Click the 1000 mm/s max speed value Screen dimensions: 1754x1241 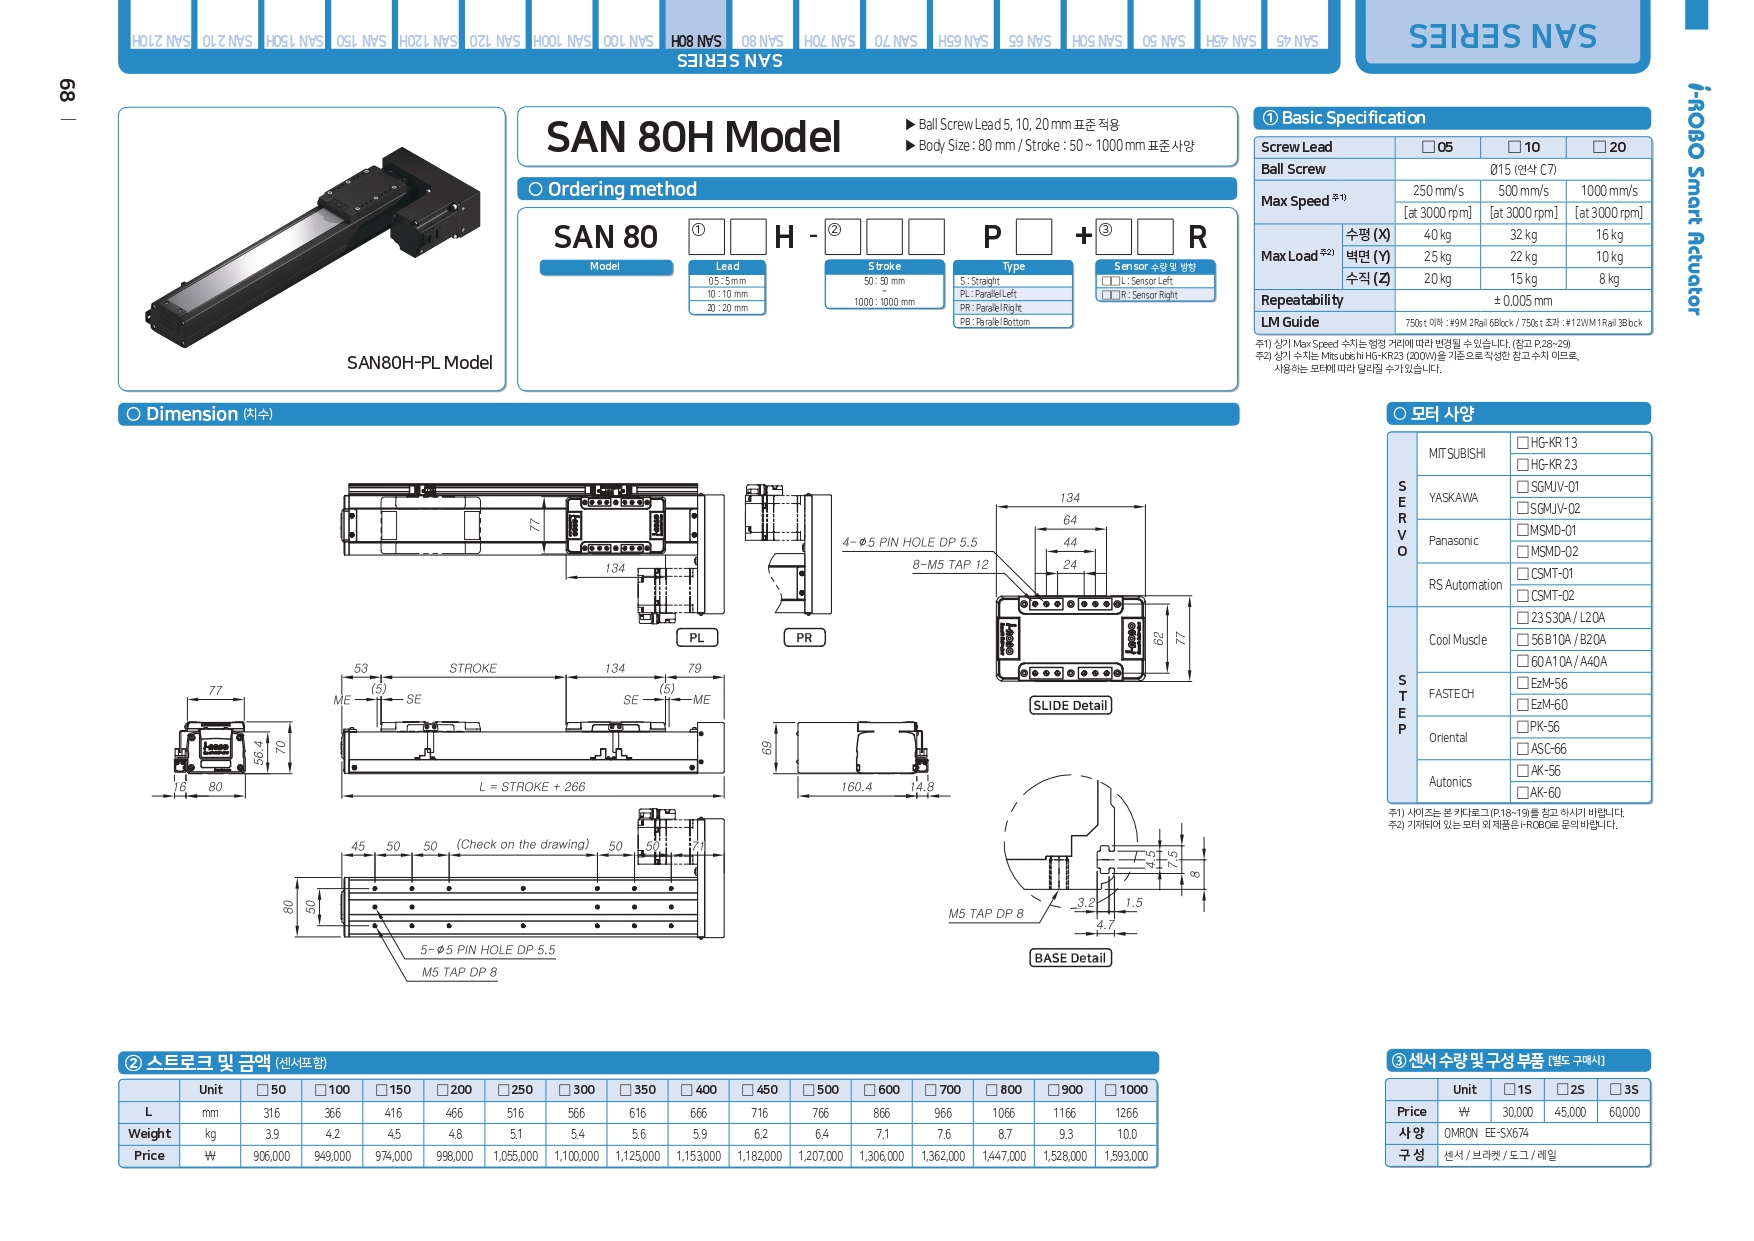pos(1609,191)
